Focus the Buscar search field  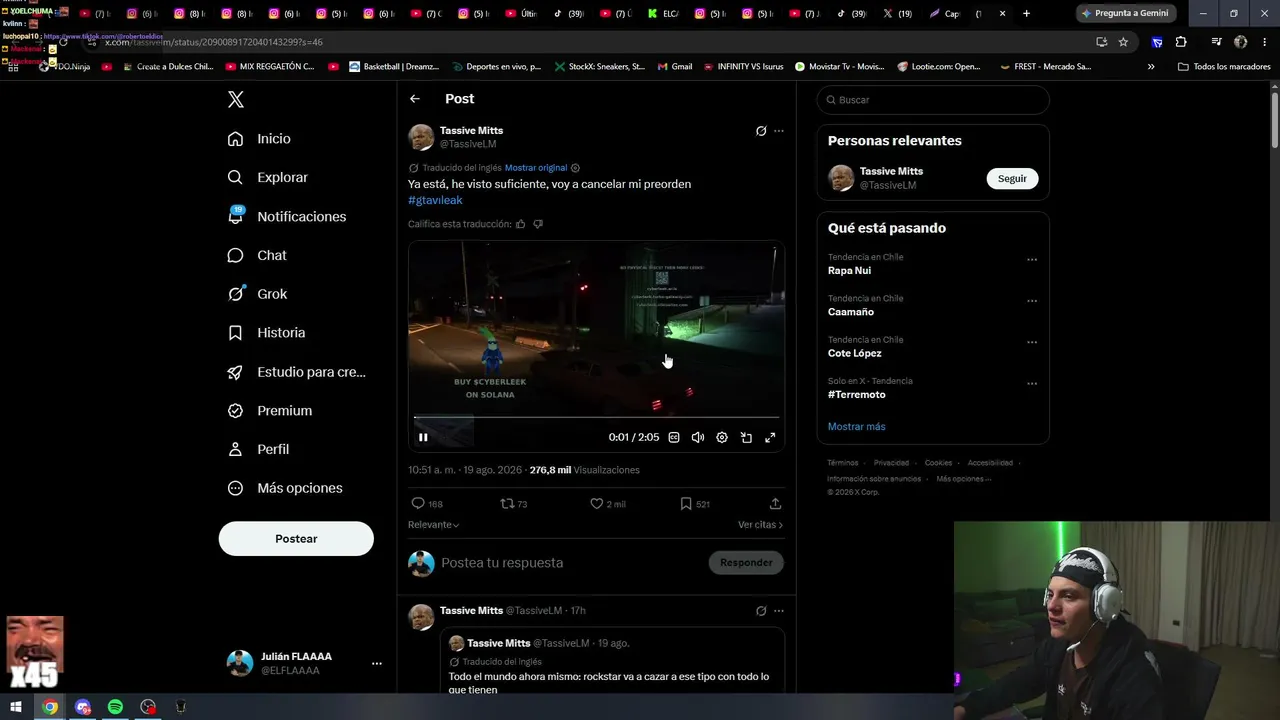(x=933, y=100)
